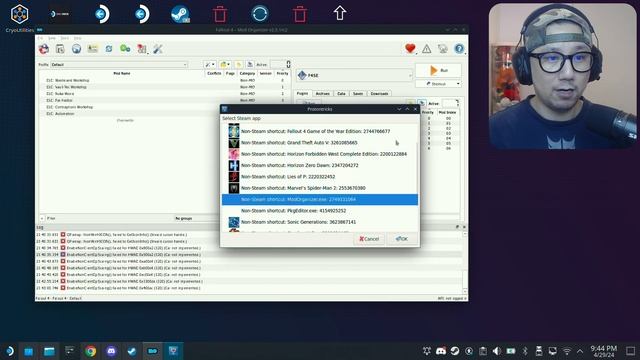
Task: Switch to the Plugins tab
Action: [x=302, y=93]
